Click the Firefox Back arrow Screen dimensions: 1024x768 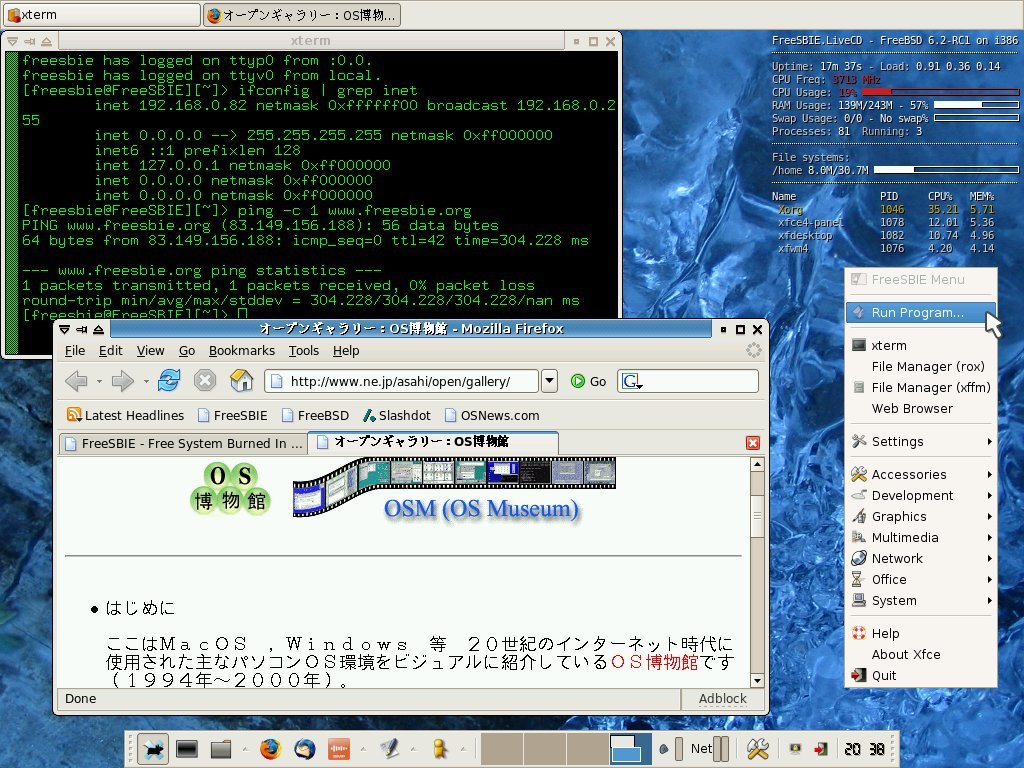[x=76, y=380]
